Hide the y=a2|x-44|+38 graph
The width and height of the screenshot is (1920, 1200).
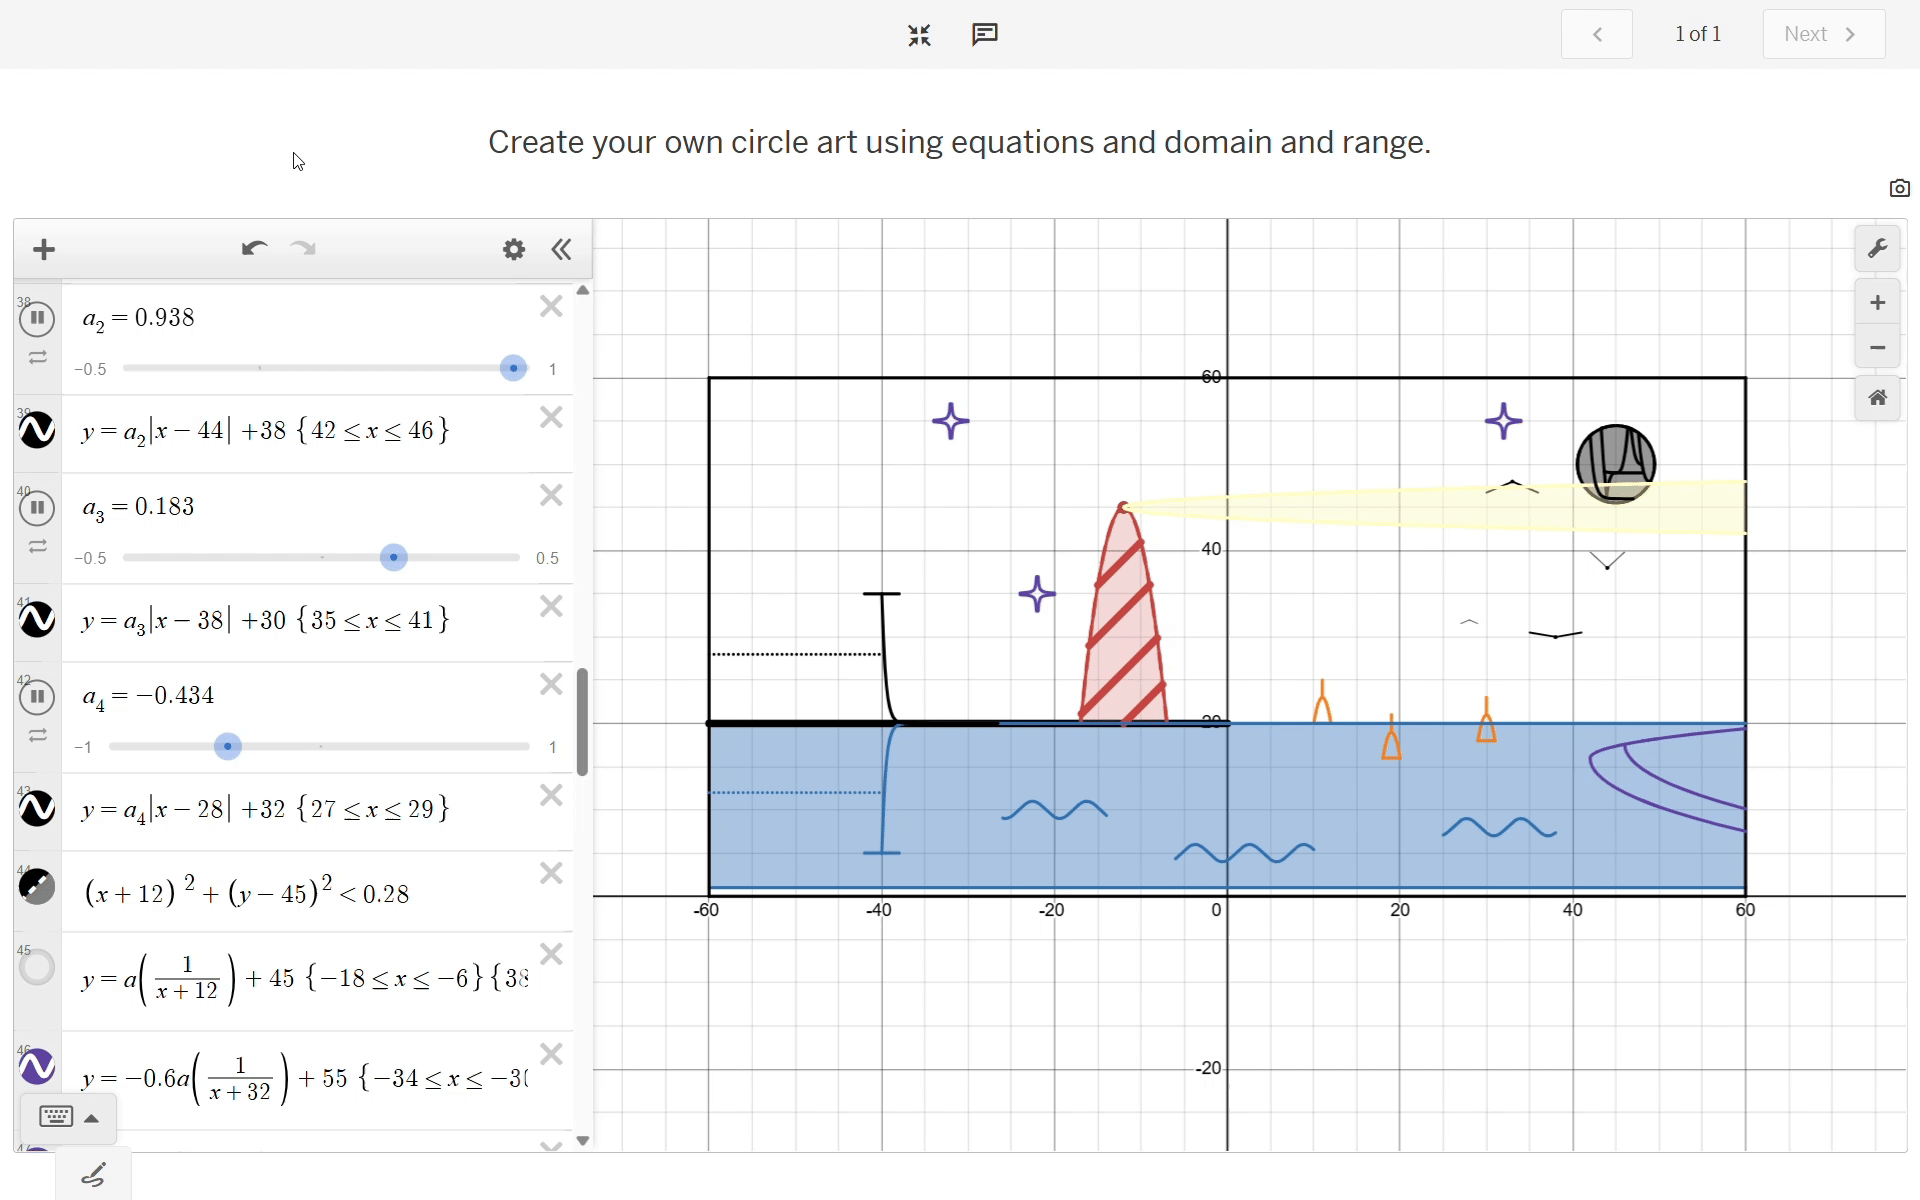tap(37, 430)
